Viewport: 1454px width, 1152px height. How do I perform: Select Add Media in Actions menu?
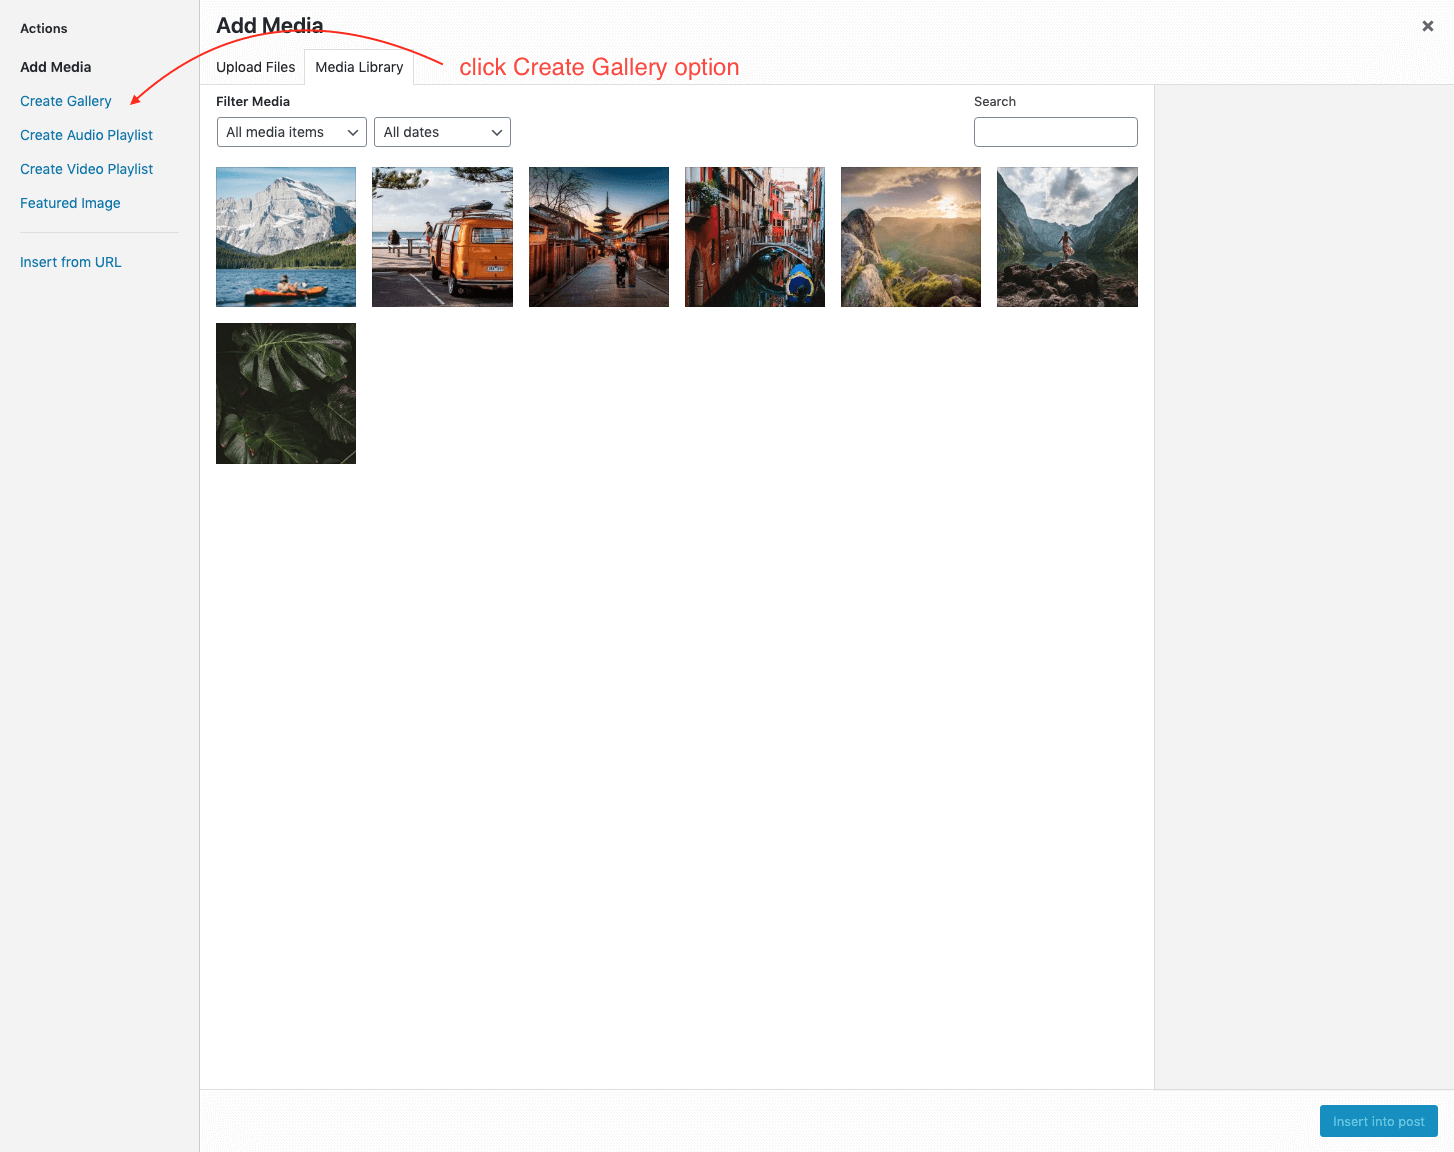(x=55, y=67)
